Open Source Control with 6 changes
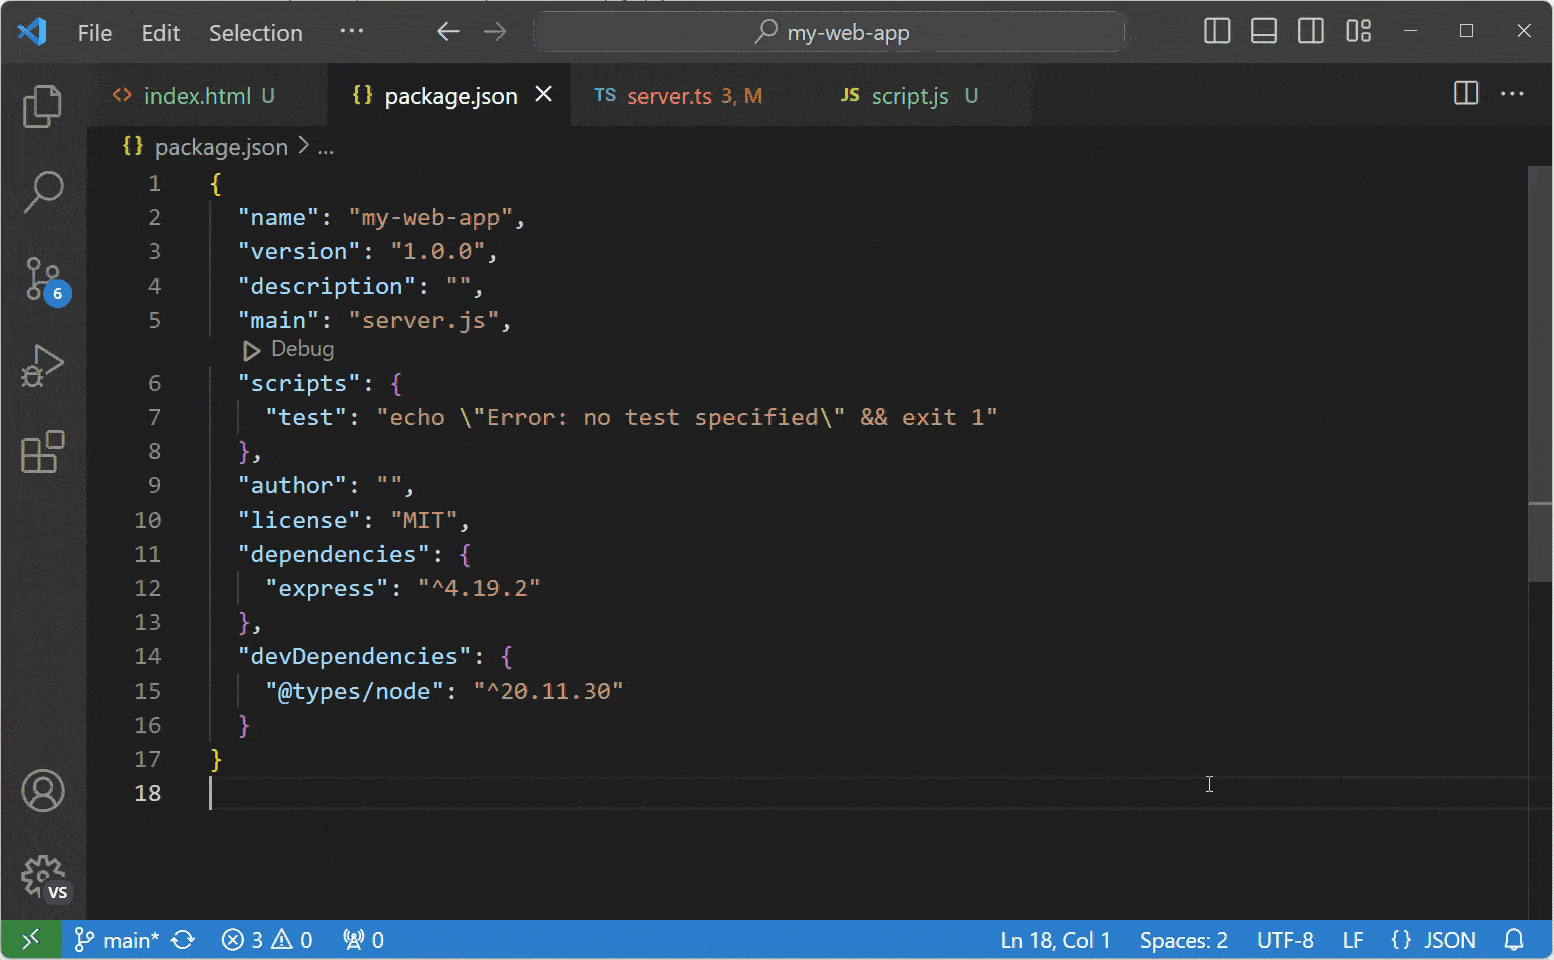The height and width of the screenshot is (960, 1554). point(42,279)
